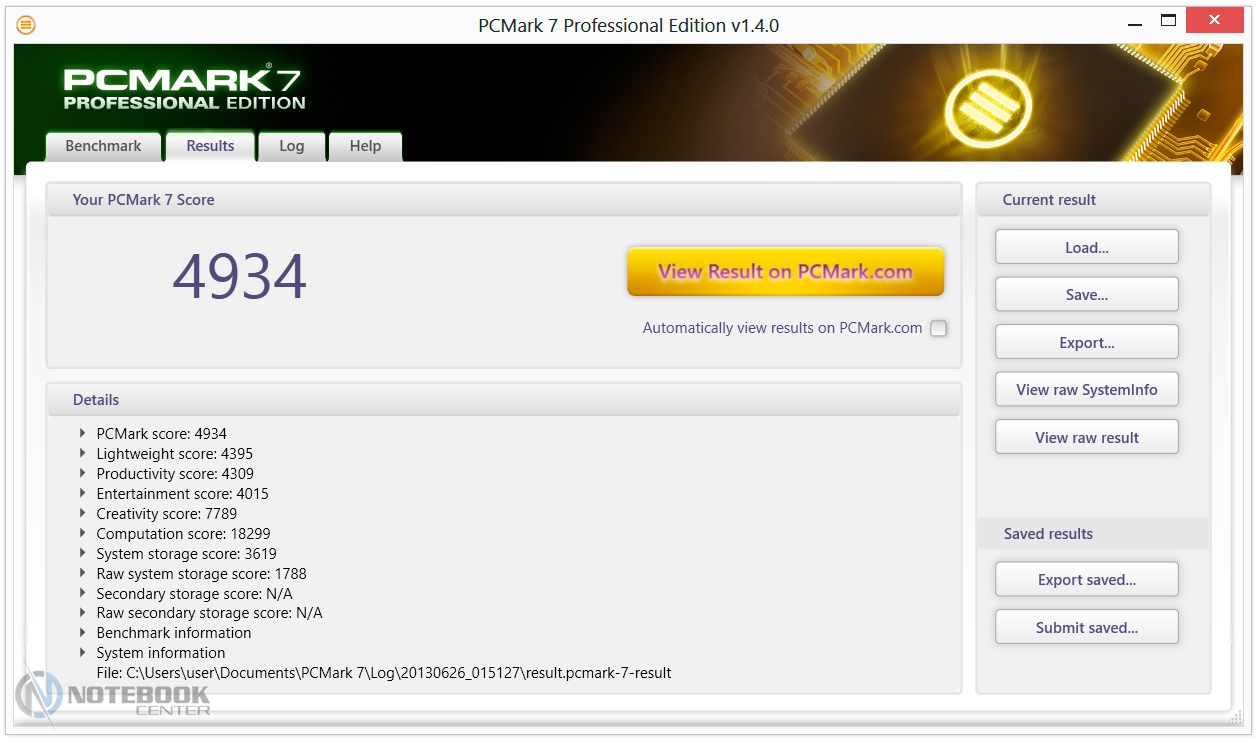Click the orange app menu icon in title bar

(26, 25)
